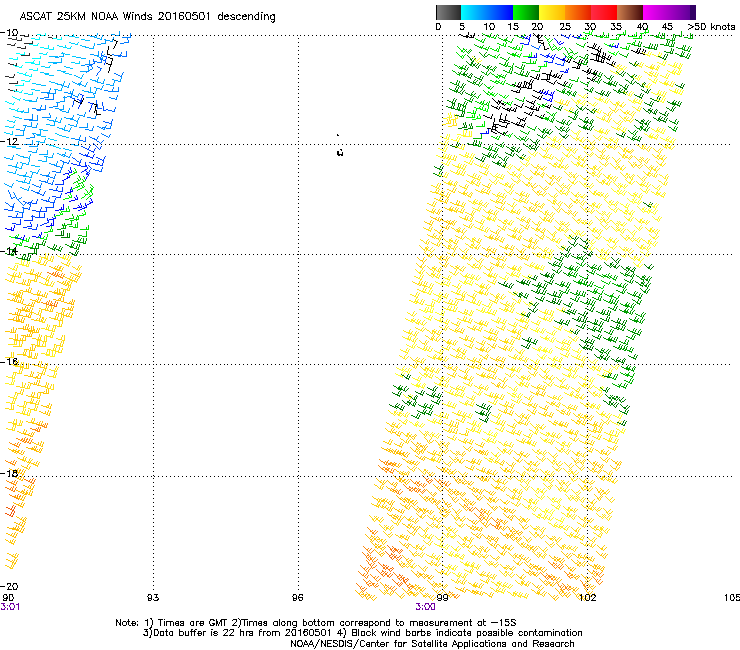Click the '30' label under the color bar

(590, 27)
